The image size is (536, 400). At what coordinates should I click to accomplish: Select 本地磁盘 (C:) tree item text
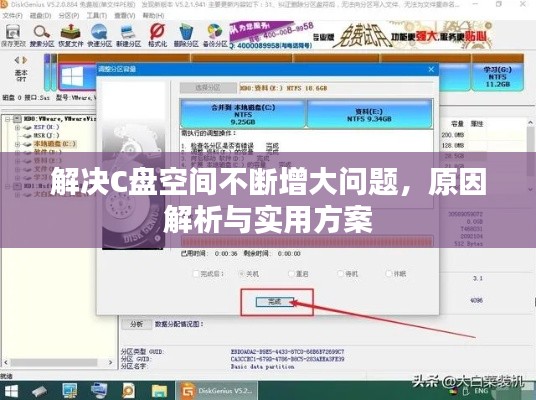click(55, 144)
